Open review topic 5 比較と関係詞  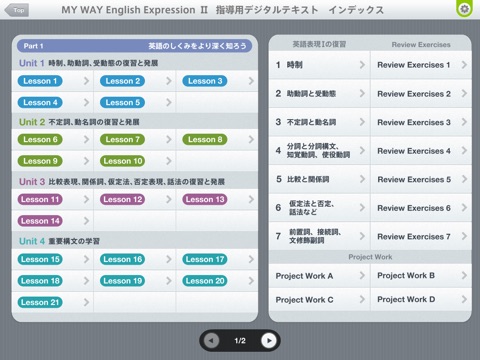[x=319, y=179]
